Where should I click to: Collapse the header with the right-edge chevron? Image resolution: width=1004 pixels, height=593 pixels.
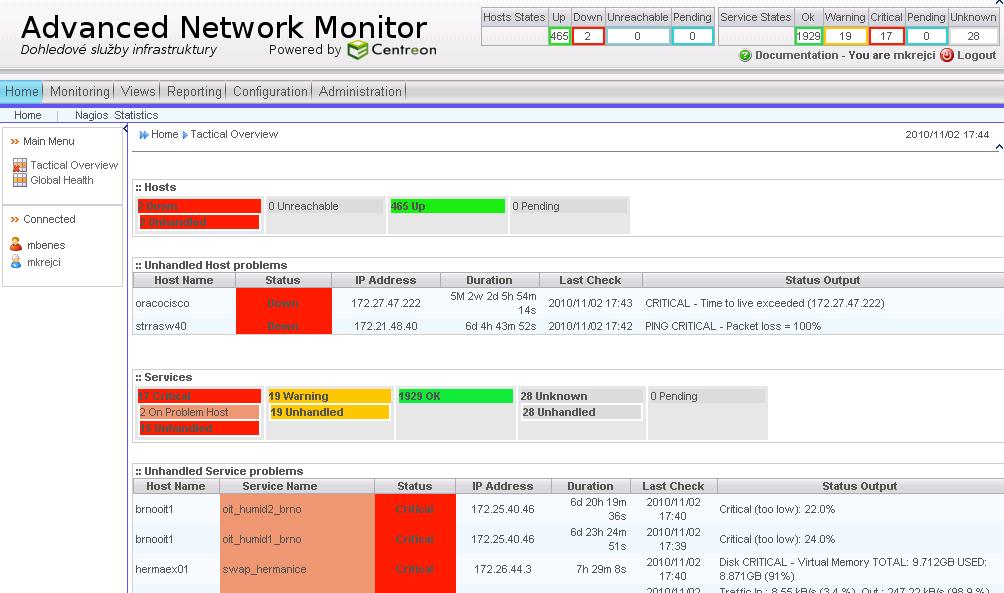(998, 147)
